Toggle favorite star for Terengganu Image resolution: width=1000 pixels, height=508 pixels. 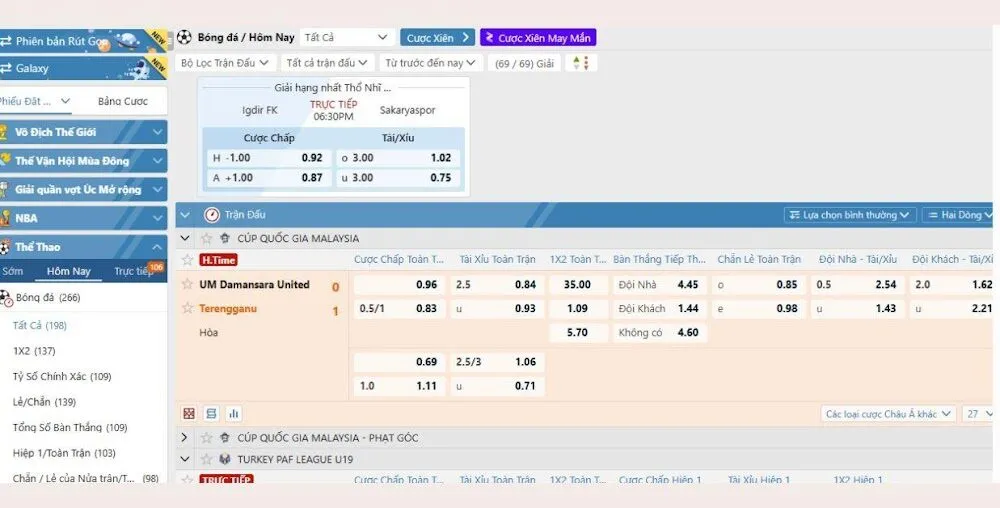(186, 308)
